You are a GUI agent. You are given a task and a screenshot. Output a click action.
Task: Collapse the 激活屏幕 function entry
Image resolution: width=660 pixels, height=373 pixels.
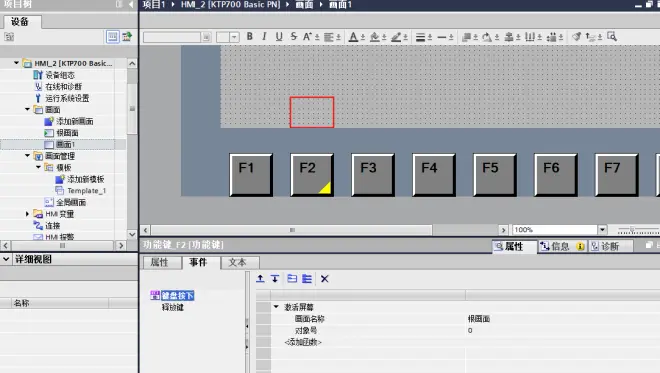pos(276,307)
